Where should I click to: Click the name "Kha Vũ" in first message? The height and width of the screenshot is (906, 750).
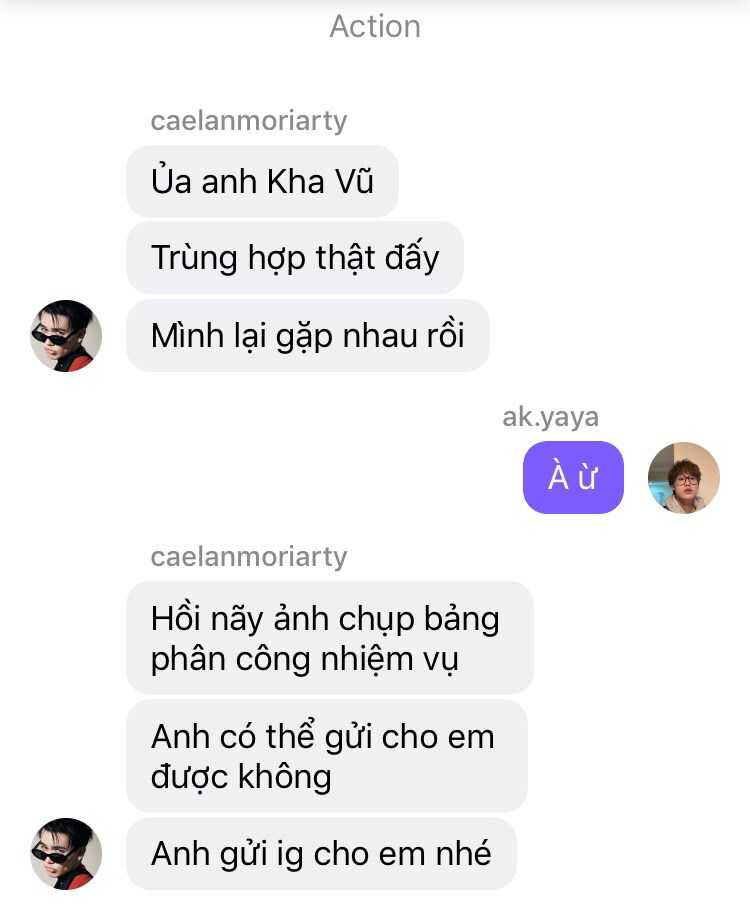321,181
